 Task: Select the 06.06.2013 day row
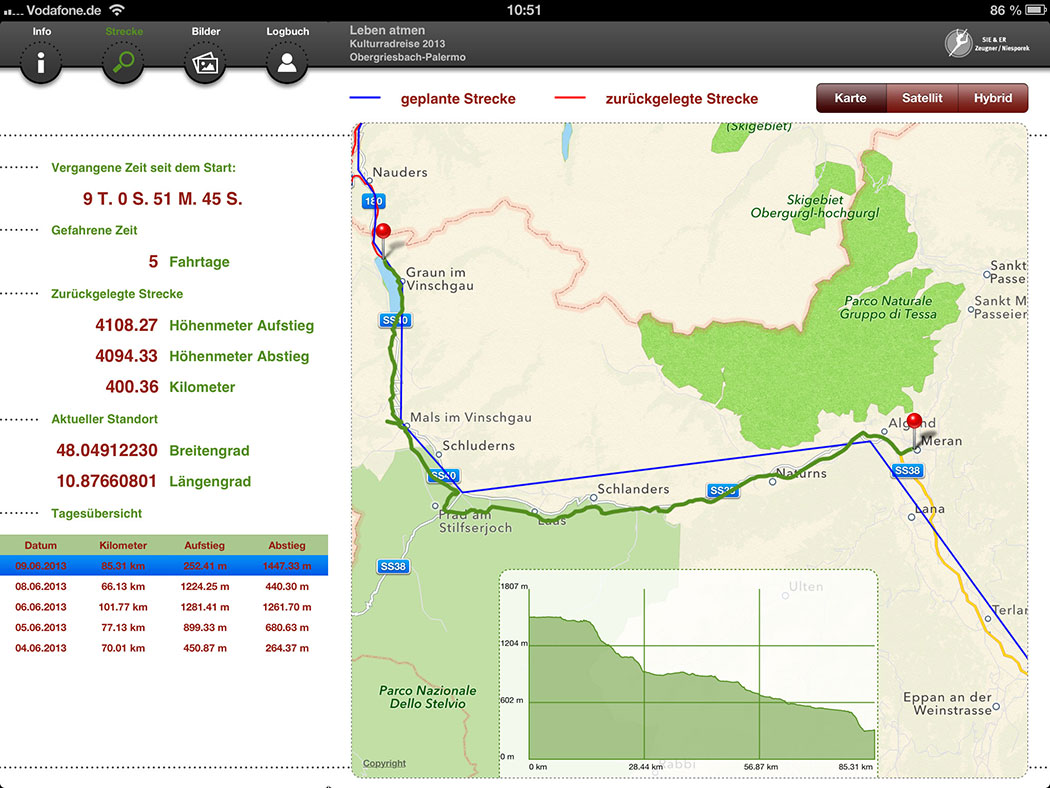164,607
